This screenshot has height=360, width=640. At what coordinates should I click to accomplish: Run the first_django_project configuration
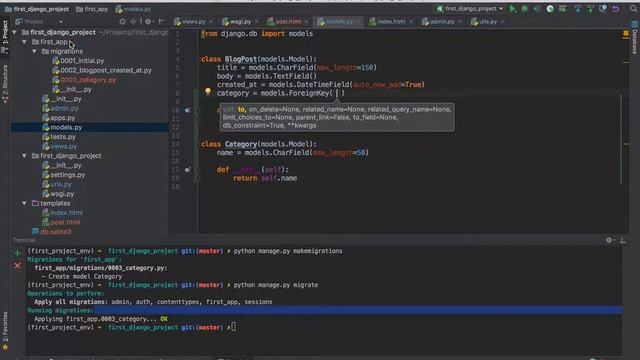click(513, 9)
